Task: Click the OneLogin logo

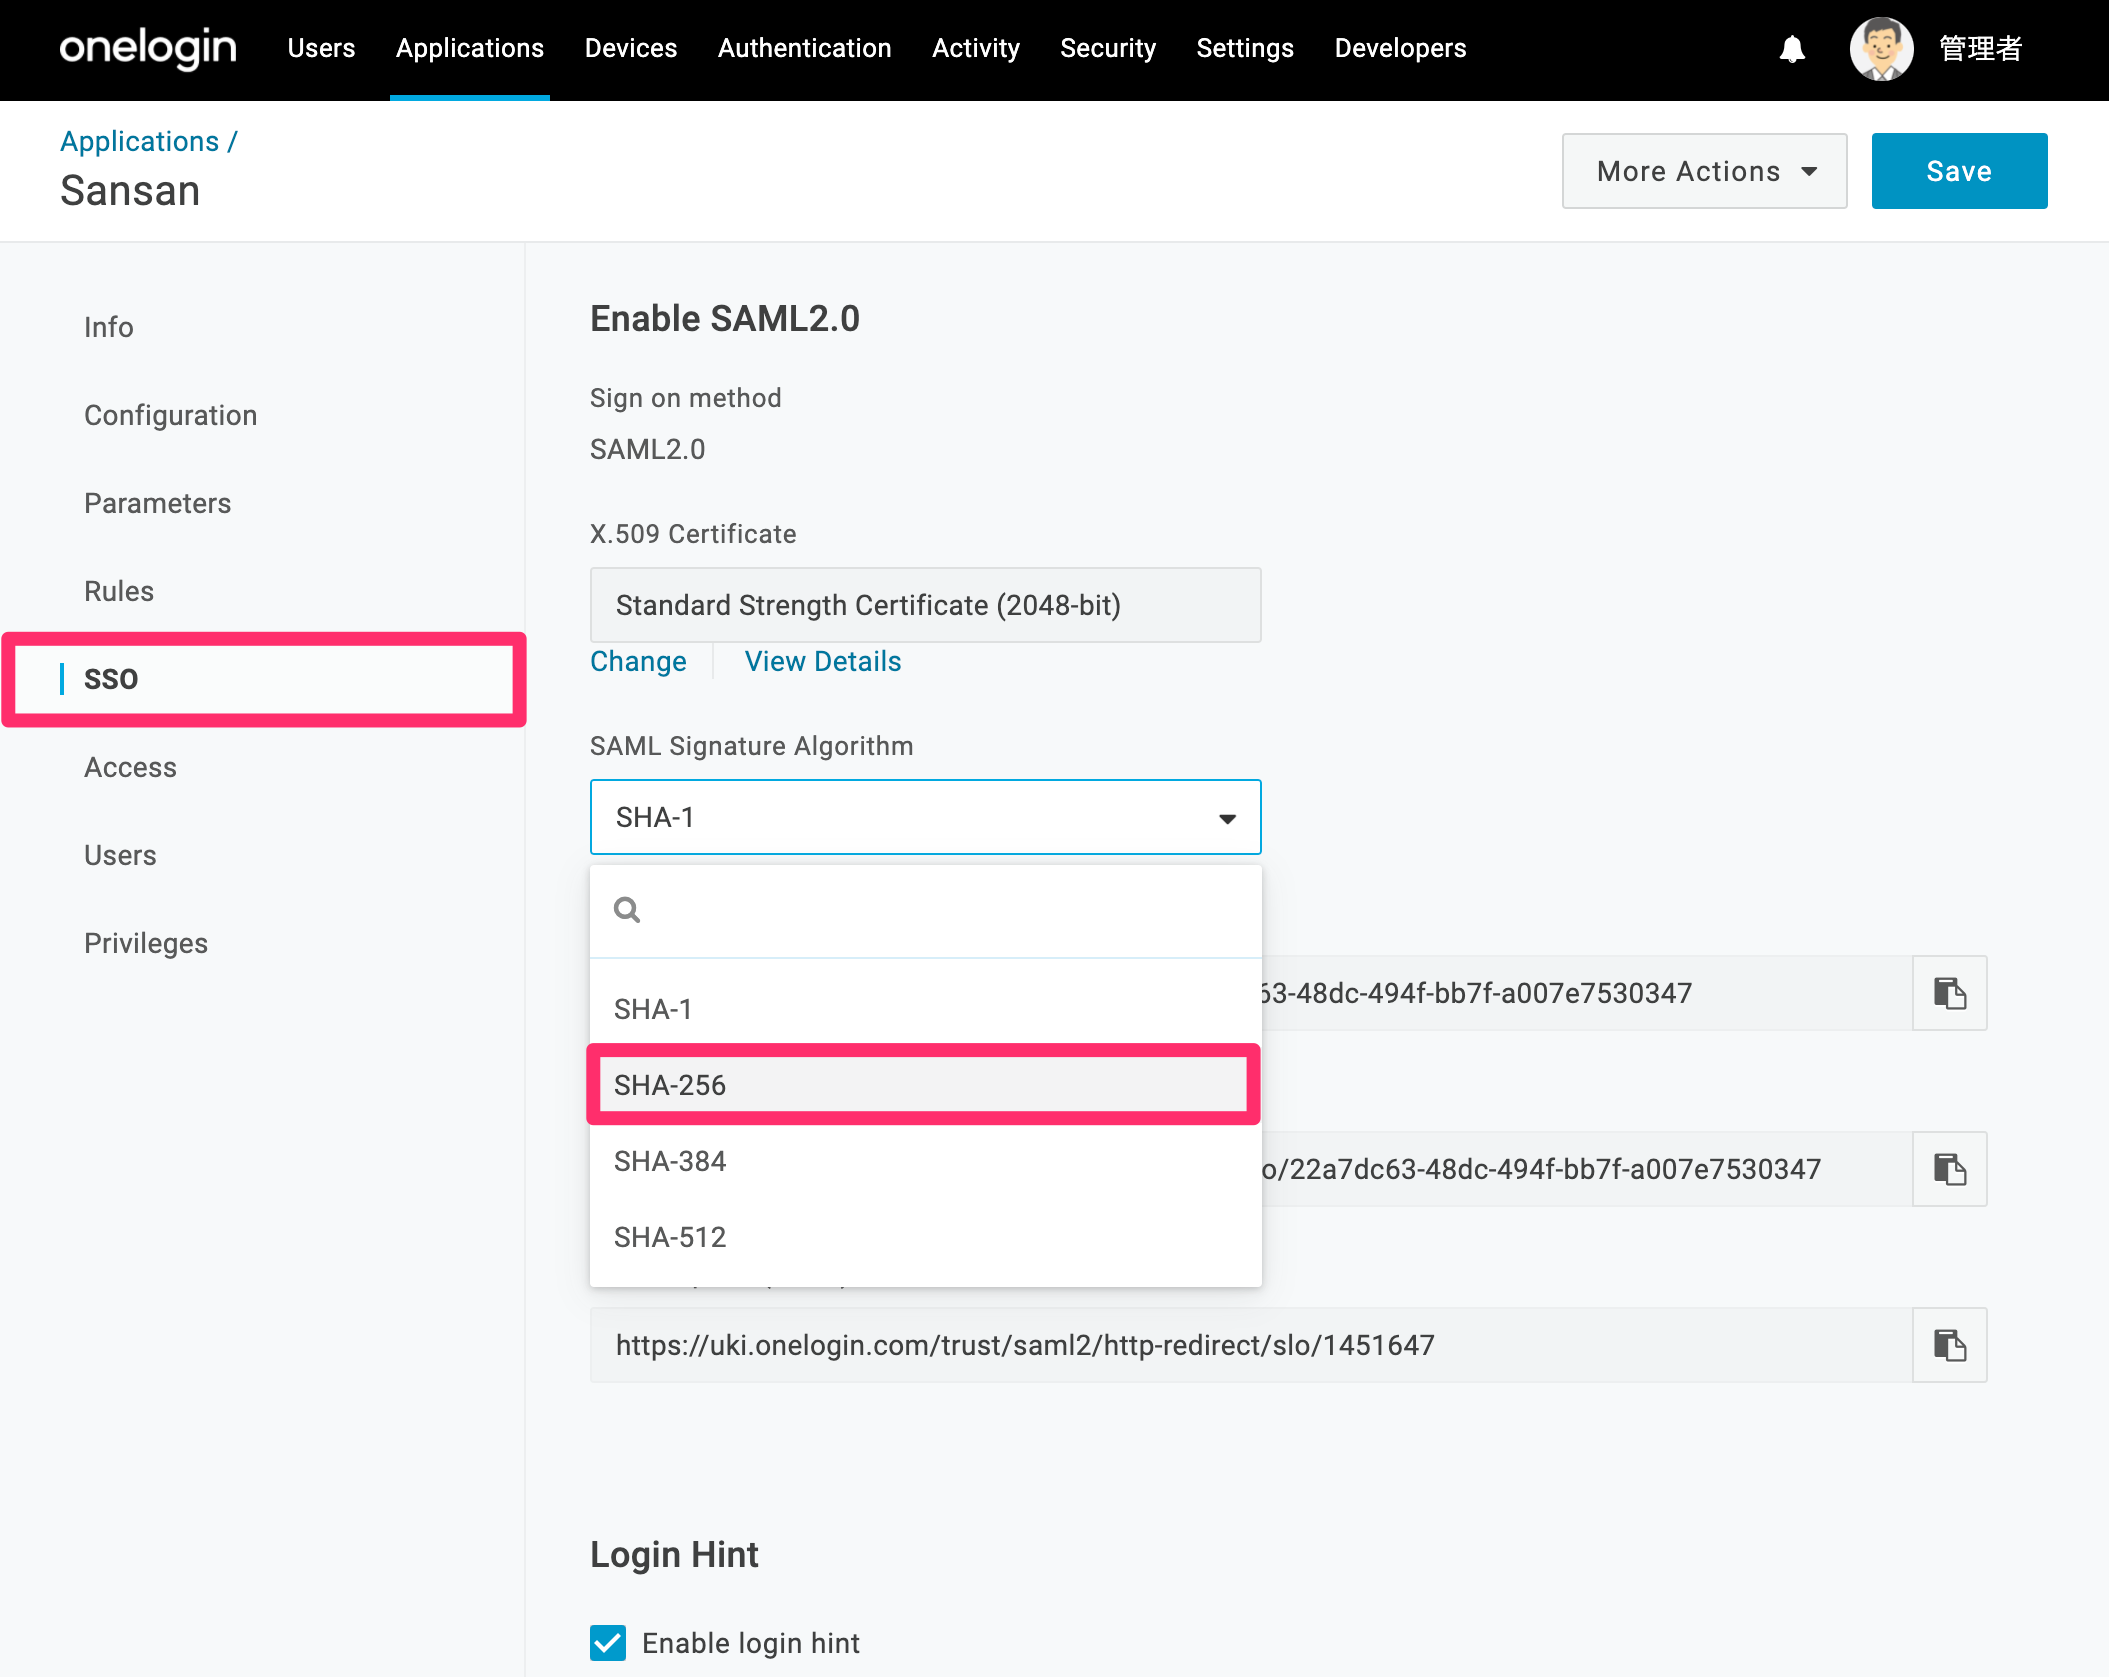Action: coord(148,48)
